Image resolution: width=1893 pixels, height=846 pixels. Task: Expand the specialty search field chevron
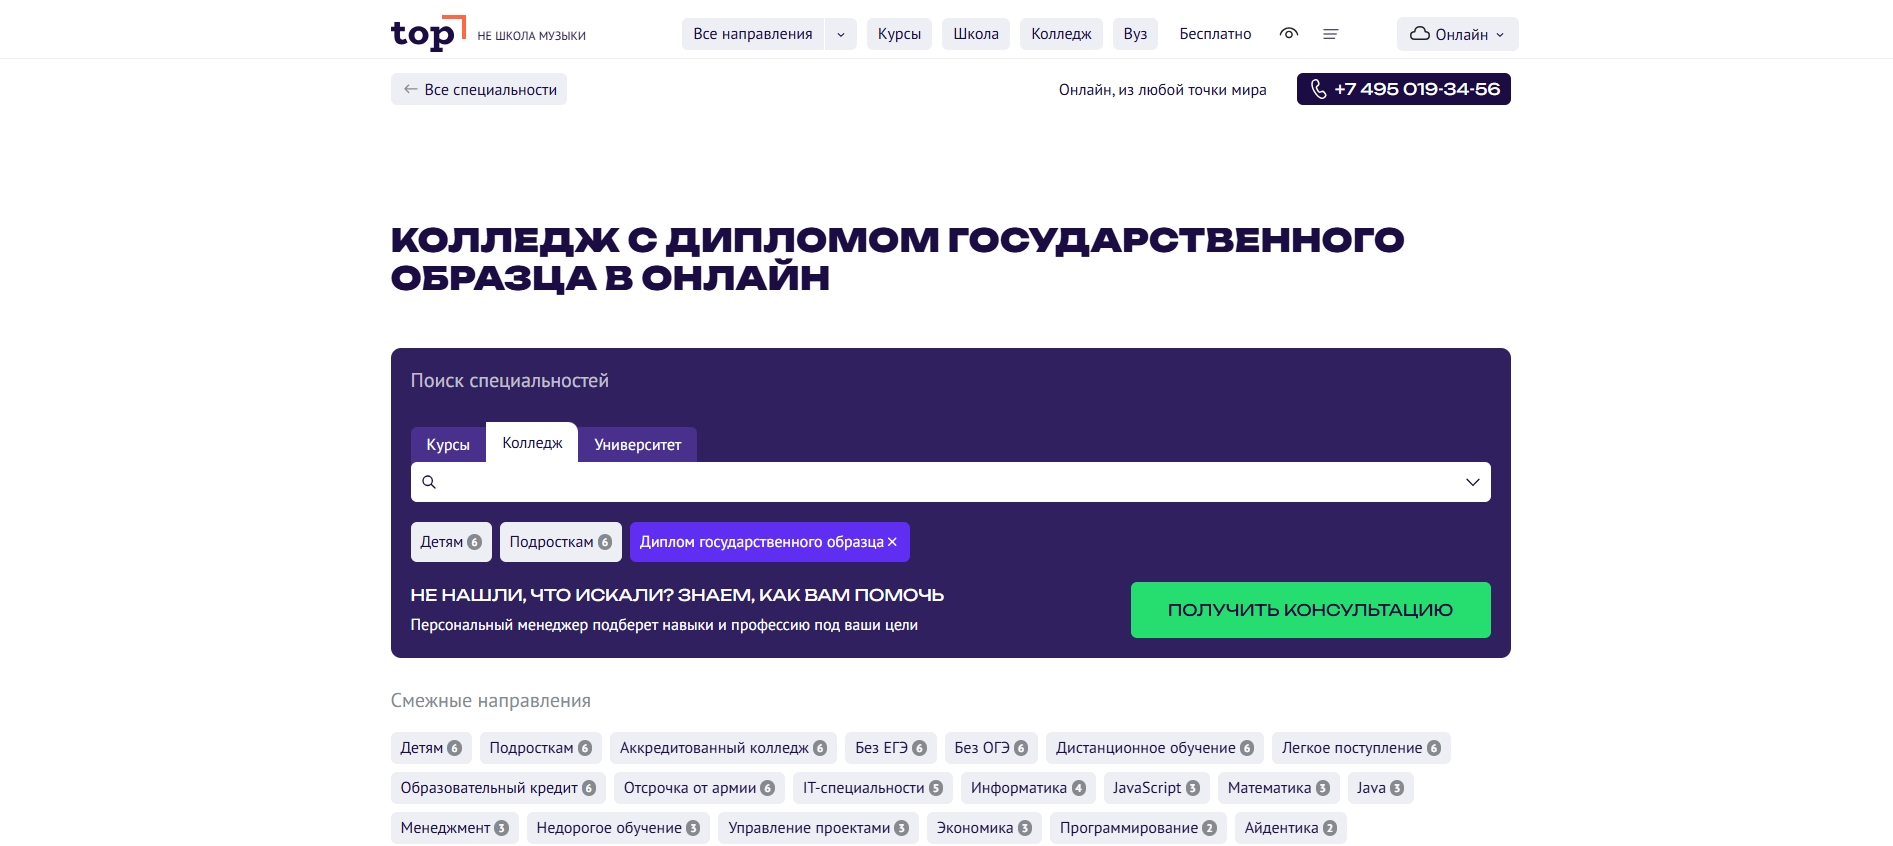(x=1472, y=482)
